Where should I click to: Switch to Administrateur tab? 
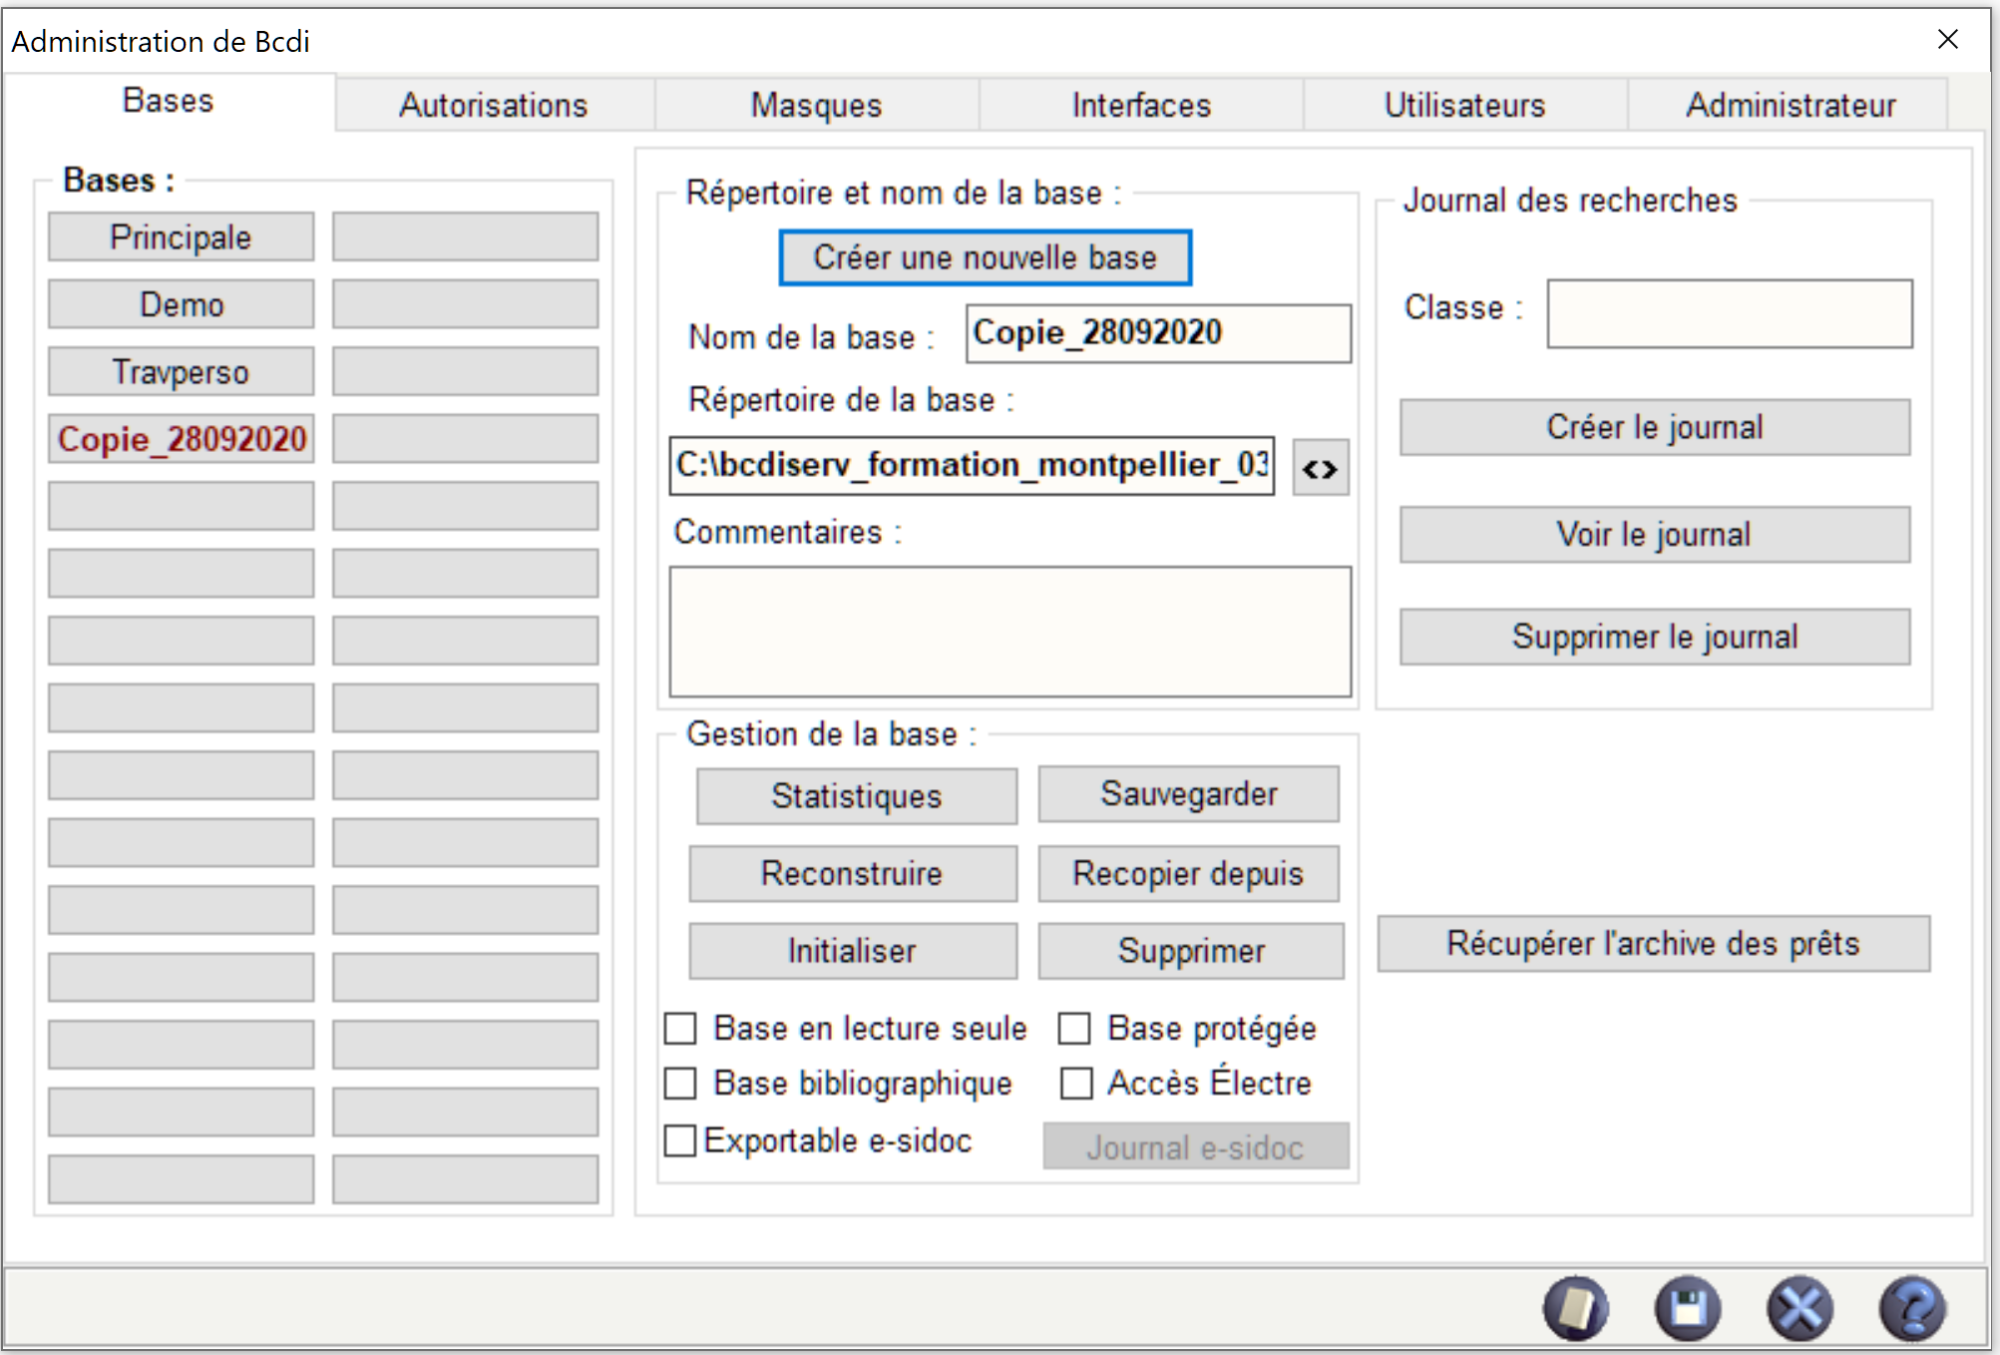coord(1790,105)
